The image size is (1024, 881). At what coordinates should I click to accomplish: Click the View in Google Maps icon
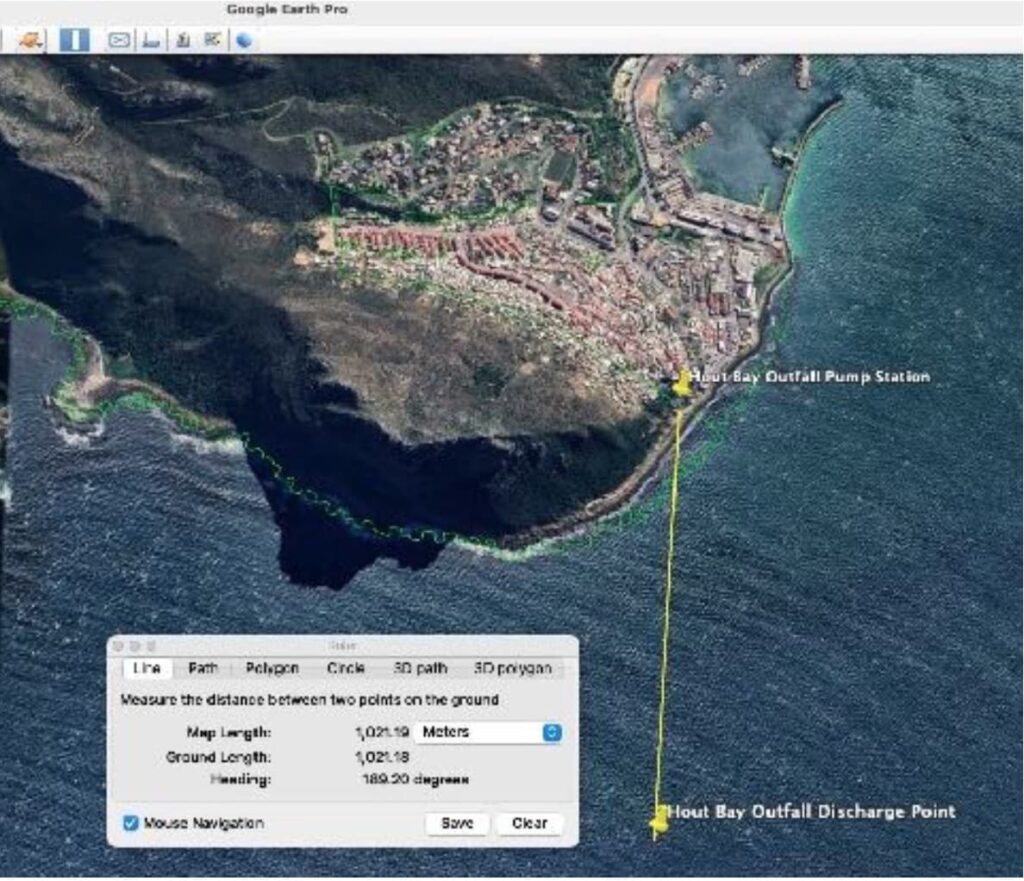click(212, 40)
